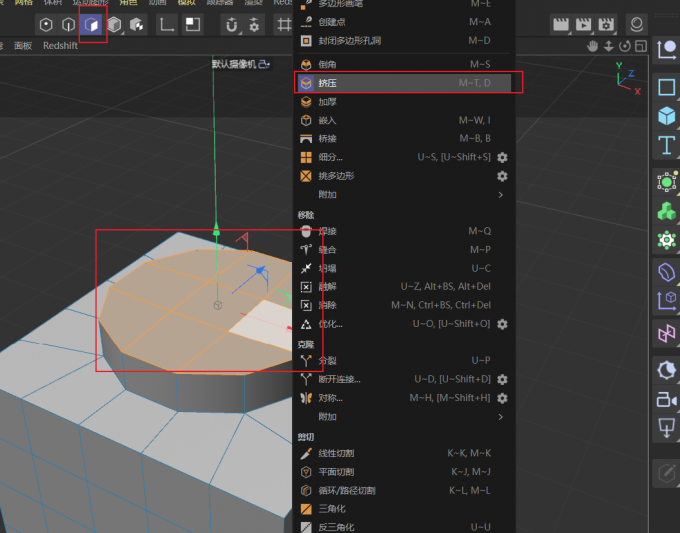Activate Model mode cube icon
Screen dimensions: 680x533
point(114,24)
